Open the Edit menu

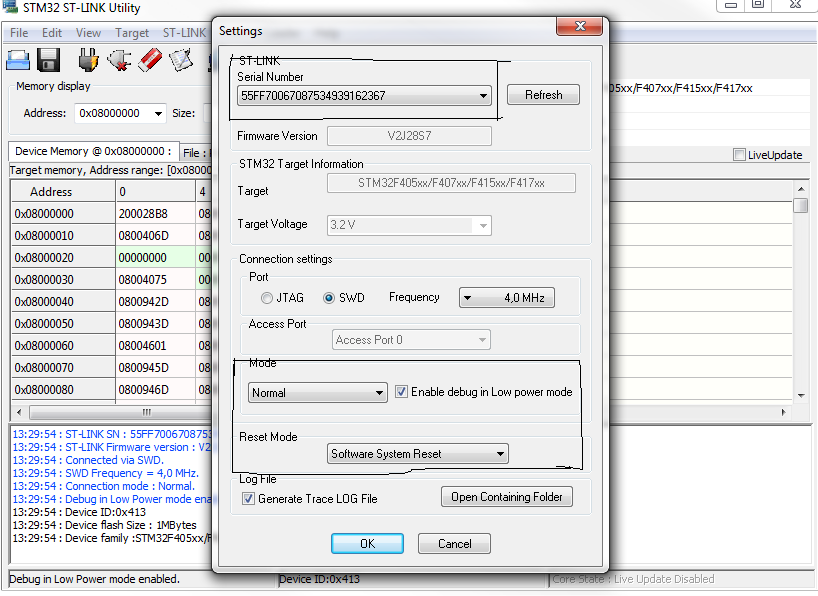click(52, 32)
